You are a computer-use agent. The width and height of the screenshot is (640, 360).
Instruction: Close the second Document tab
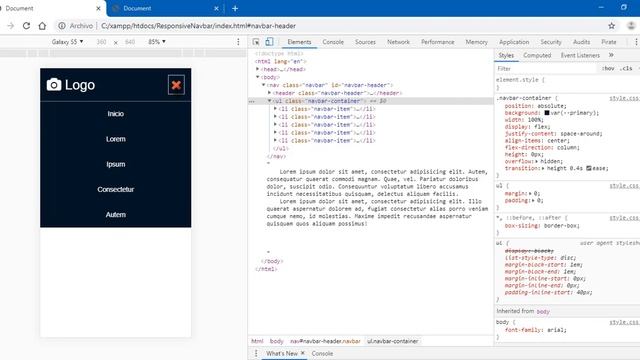tap(216, 8)
